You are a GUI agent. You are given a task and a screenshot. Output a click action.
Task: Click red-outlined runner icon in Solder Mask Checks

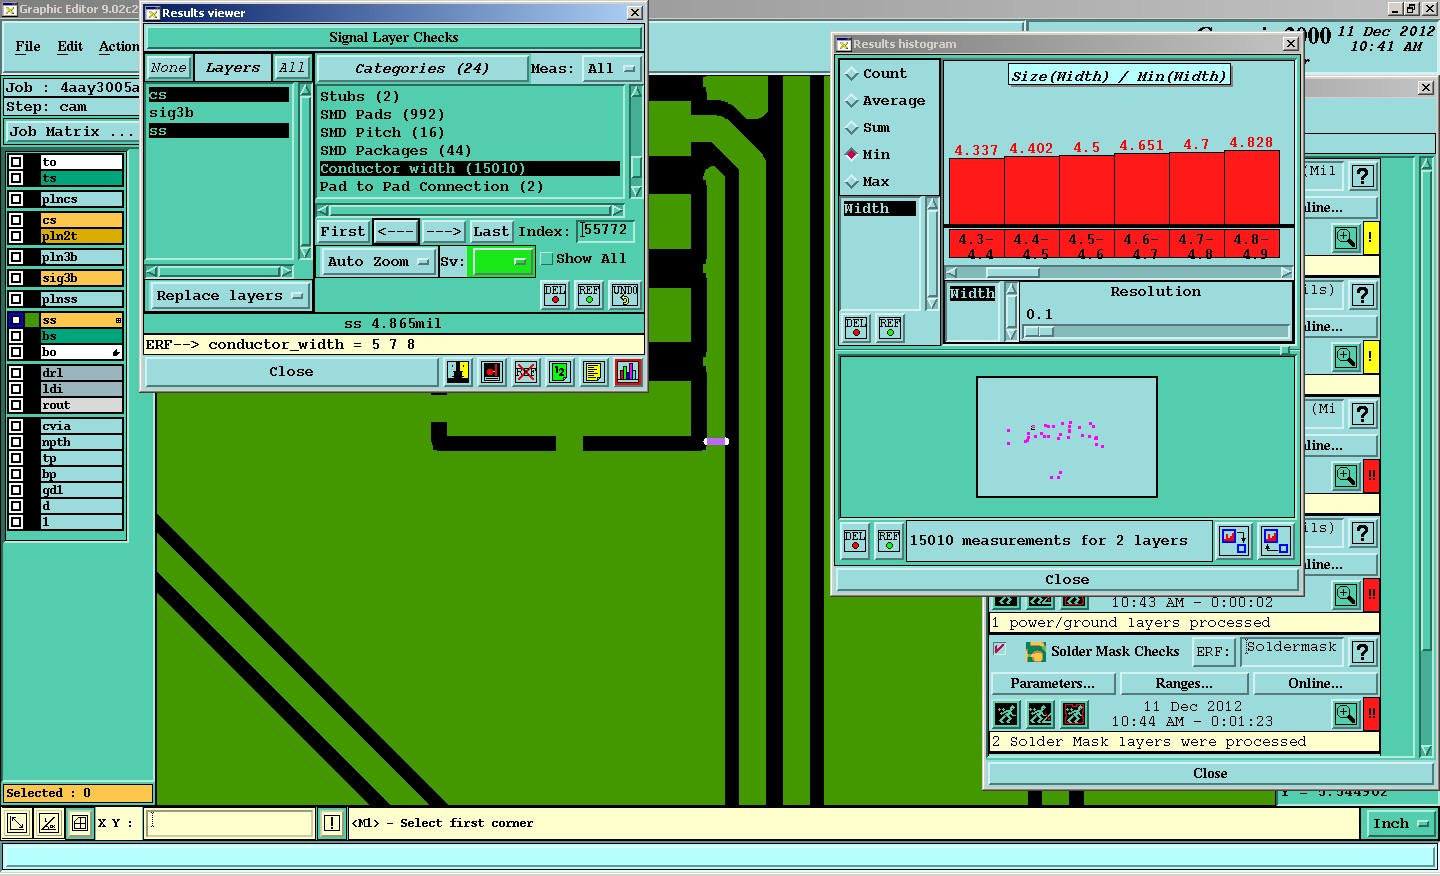click(1075, 714)
